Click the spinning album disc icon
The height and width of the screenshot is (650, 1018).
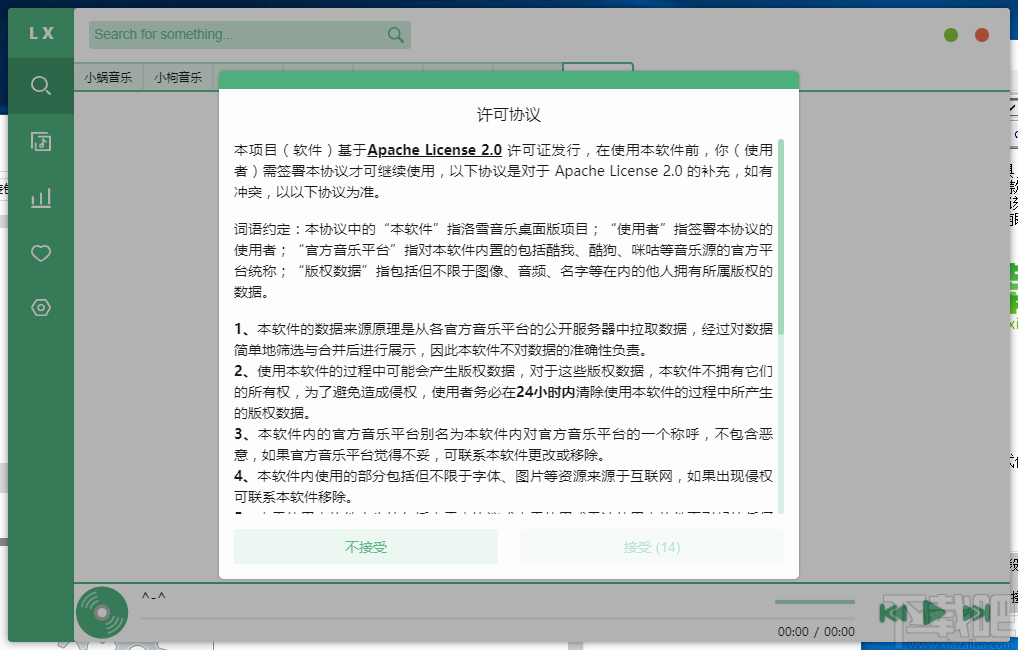[103, 613]
